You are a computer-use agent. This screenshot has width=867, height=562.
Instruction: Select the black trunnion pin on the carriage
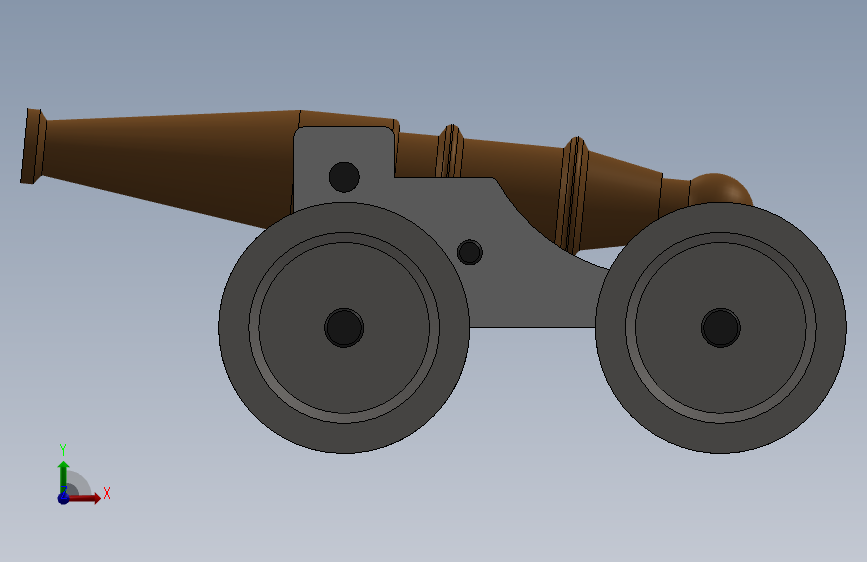(x=344, y=177)
